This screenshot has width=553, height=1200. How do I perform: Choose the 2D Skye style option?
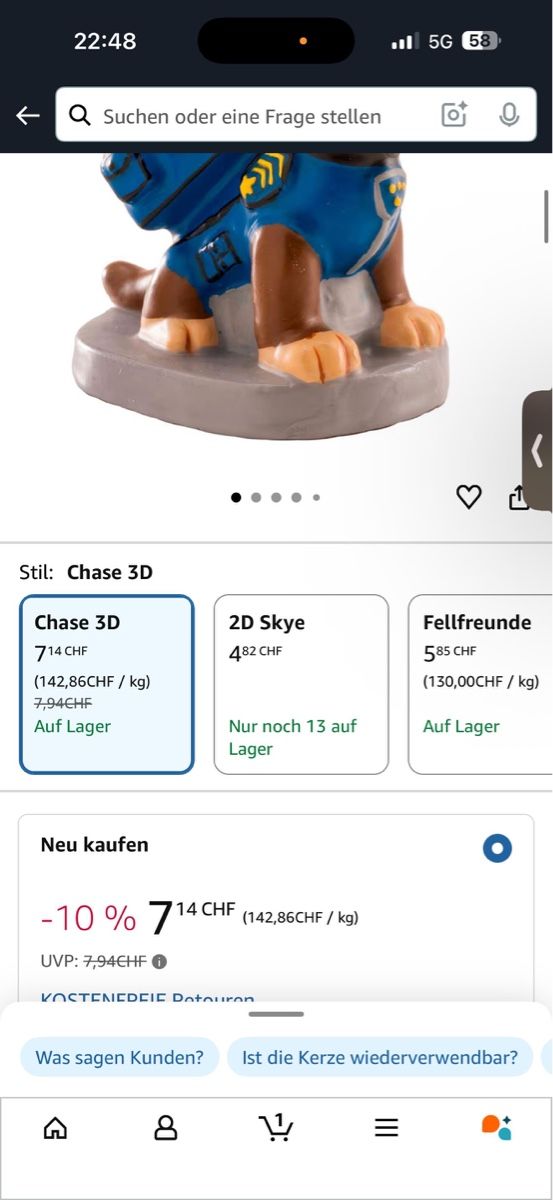coord(301,685)
